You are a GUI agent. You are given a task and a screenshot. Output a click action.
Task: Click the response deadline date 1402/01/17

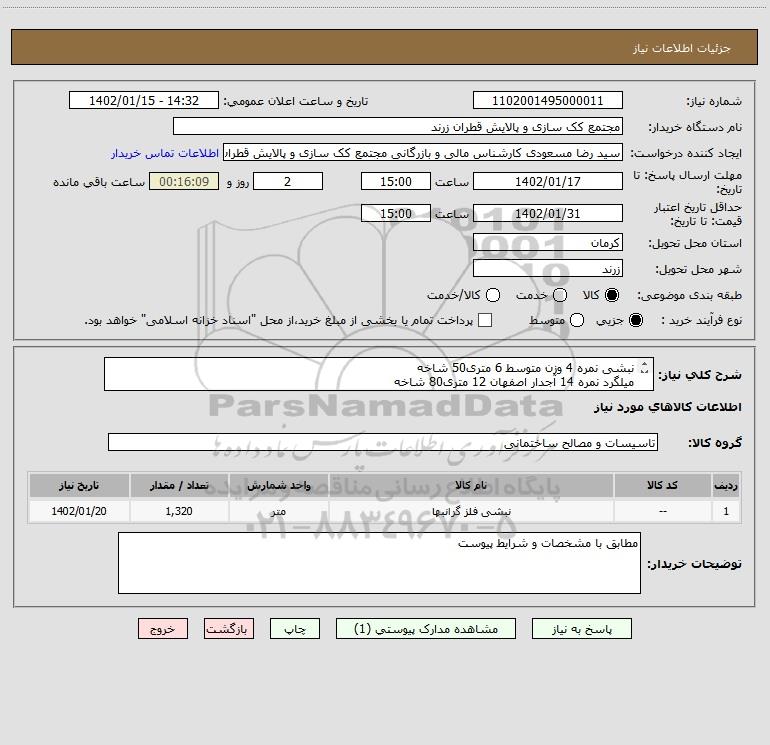[x=548, y=181]
